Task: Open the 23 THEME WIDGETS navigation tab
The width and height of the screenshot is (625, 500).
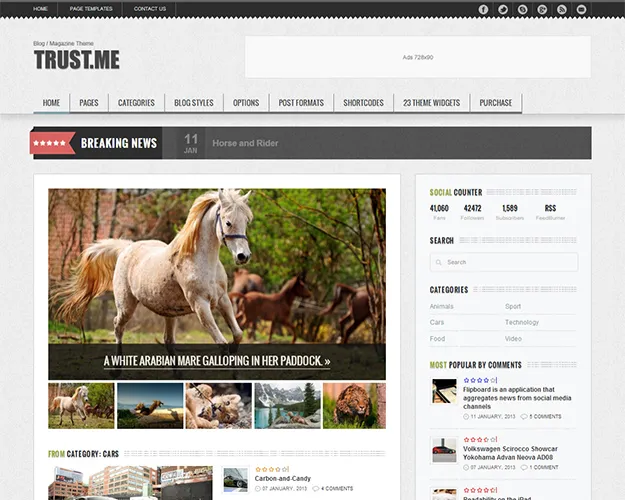Action: [x=432, y=103]
